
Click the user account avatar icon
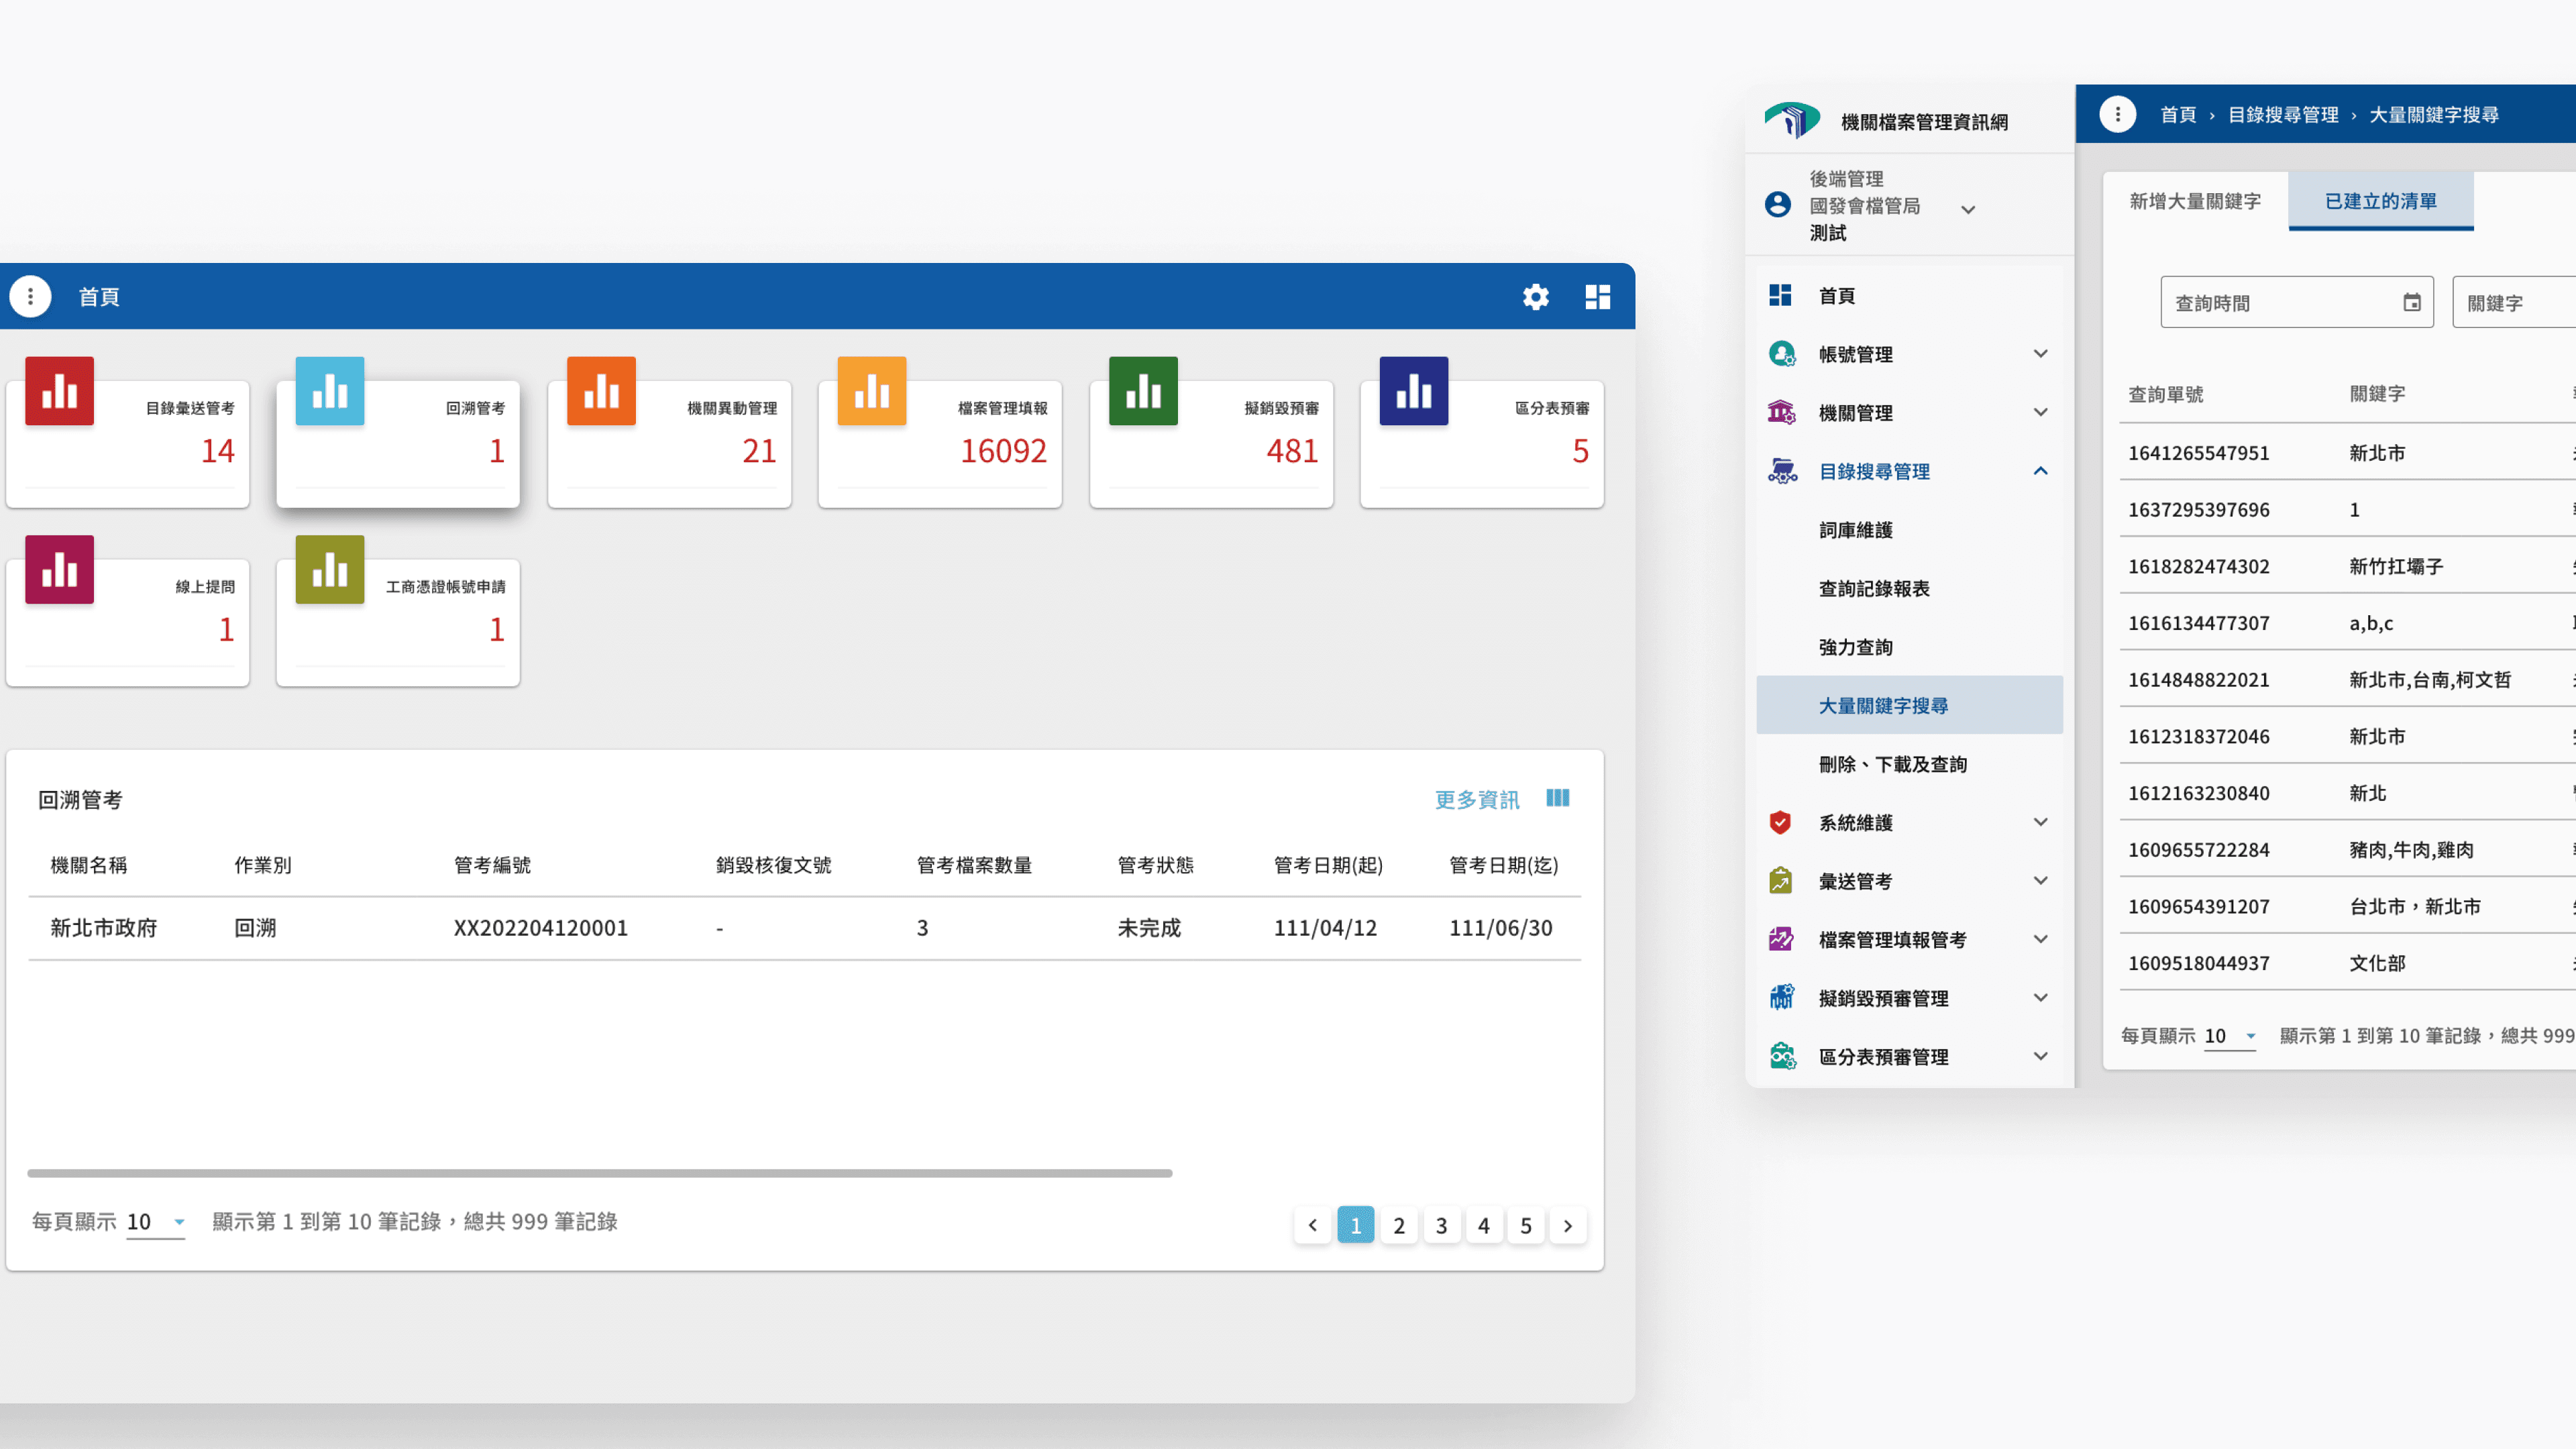click(x=1777, y=205)
